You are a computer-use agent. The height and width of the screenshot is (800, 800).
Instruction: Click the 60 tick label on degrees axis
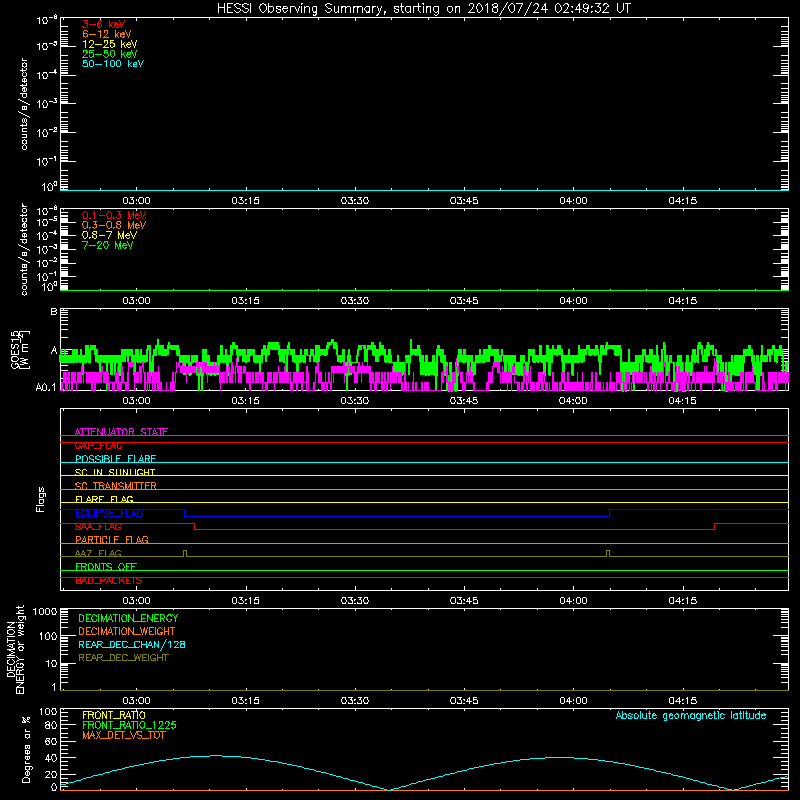click(x=51, y=741)
